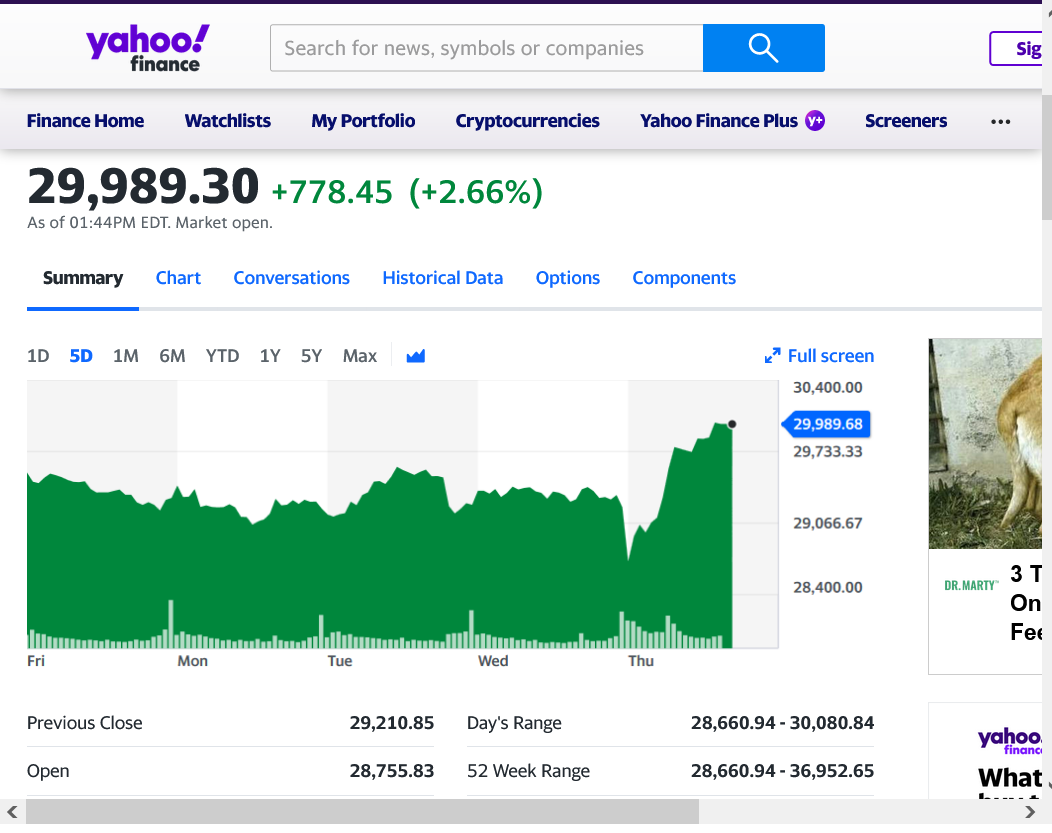
Task: Open the Components tab
Action: click(x=684, y=278)
